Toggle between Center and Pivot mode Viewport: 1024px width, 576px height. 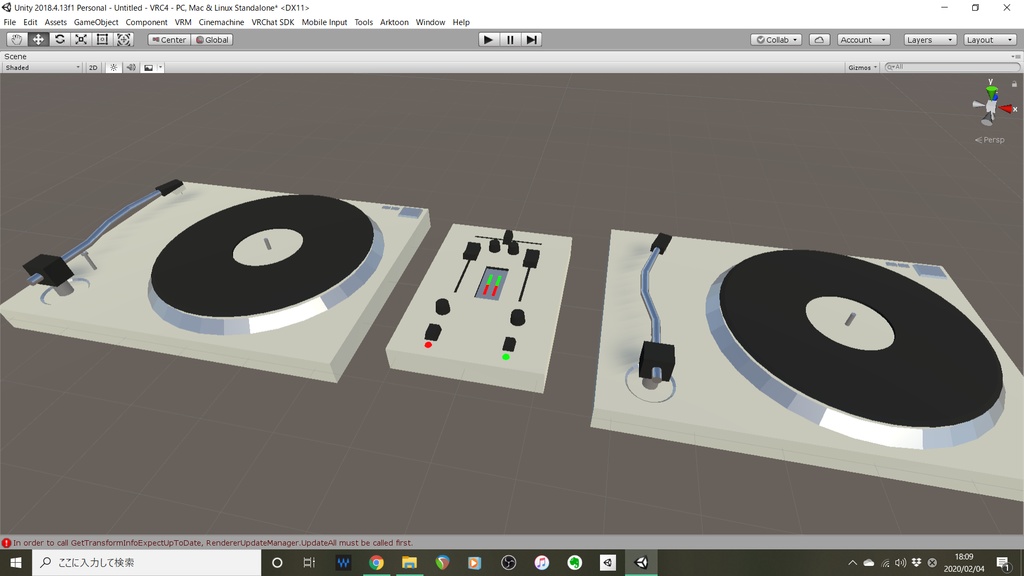click(167, 39)
